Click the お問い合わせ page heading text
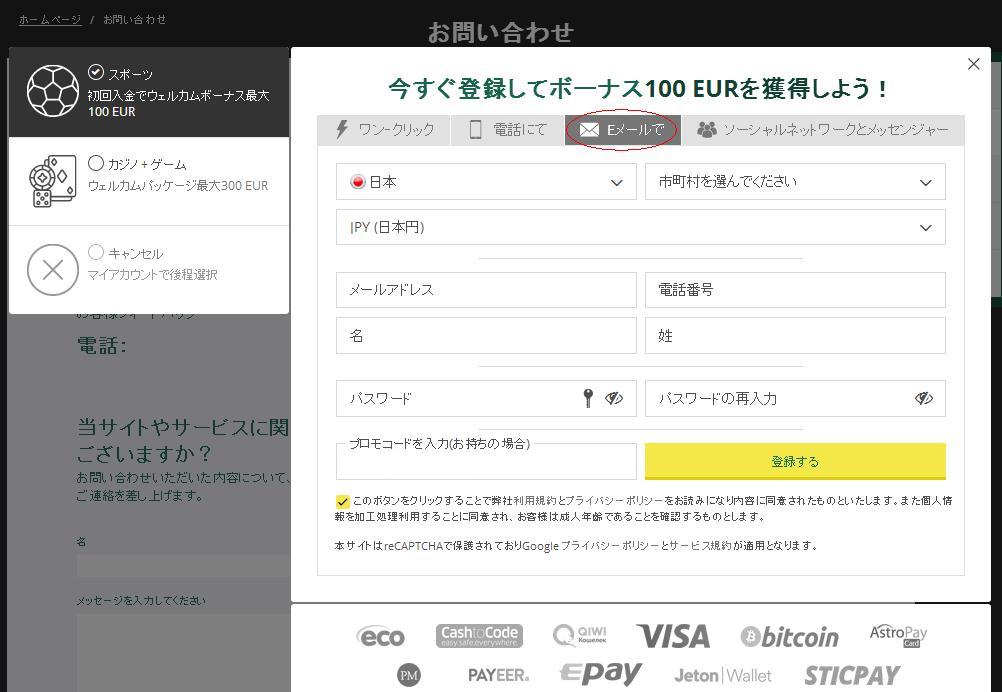This screenshot has height=692, width=1002. [500, 32]
